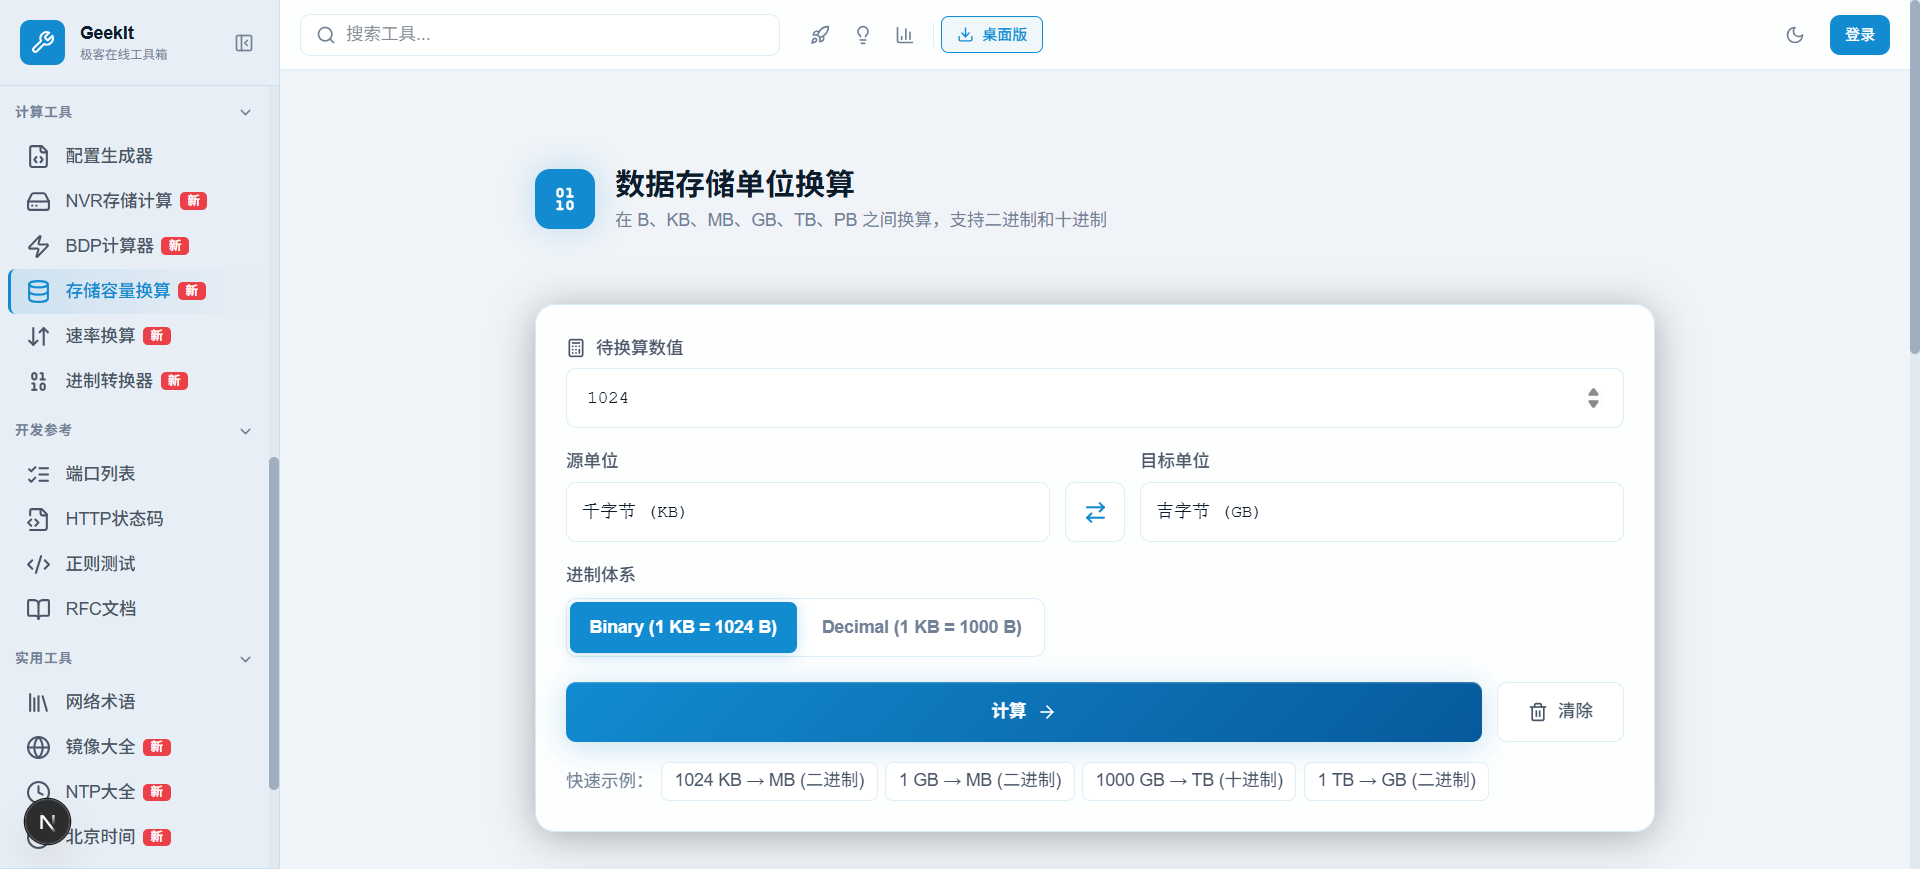Collapse the sidebar panel toggle icon
The width and height of the screenshot is (1920, 869).
[244, 43]
